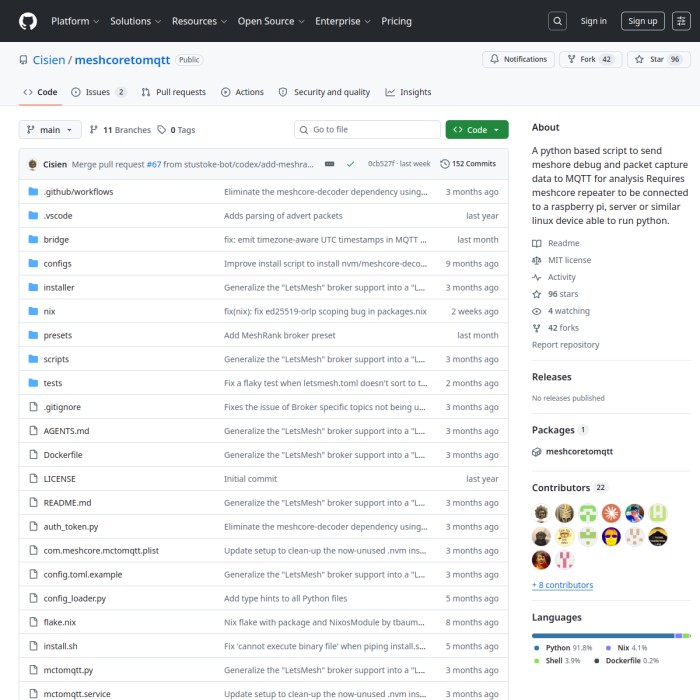View the green check status of latest commit
Viewport: 700px width, 700px height.
[350, 164]
